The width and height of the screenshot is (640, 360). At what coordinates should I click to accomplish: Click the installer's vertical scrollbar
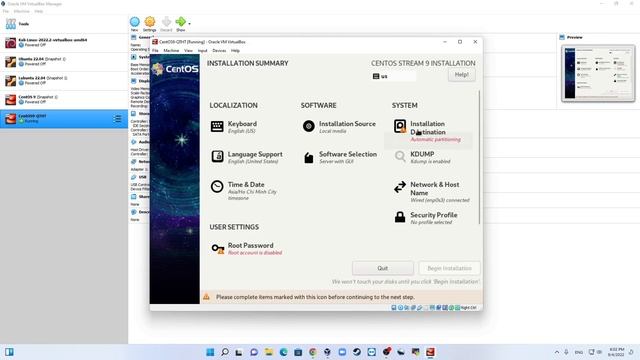(x=479, y=157)
